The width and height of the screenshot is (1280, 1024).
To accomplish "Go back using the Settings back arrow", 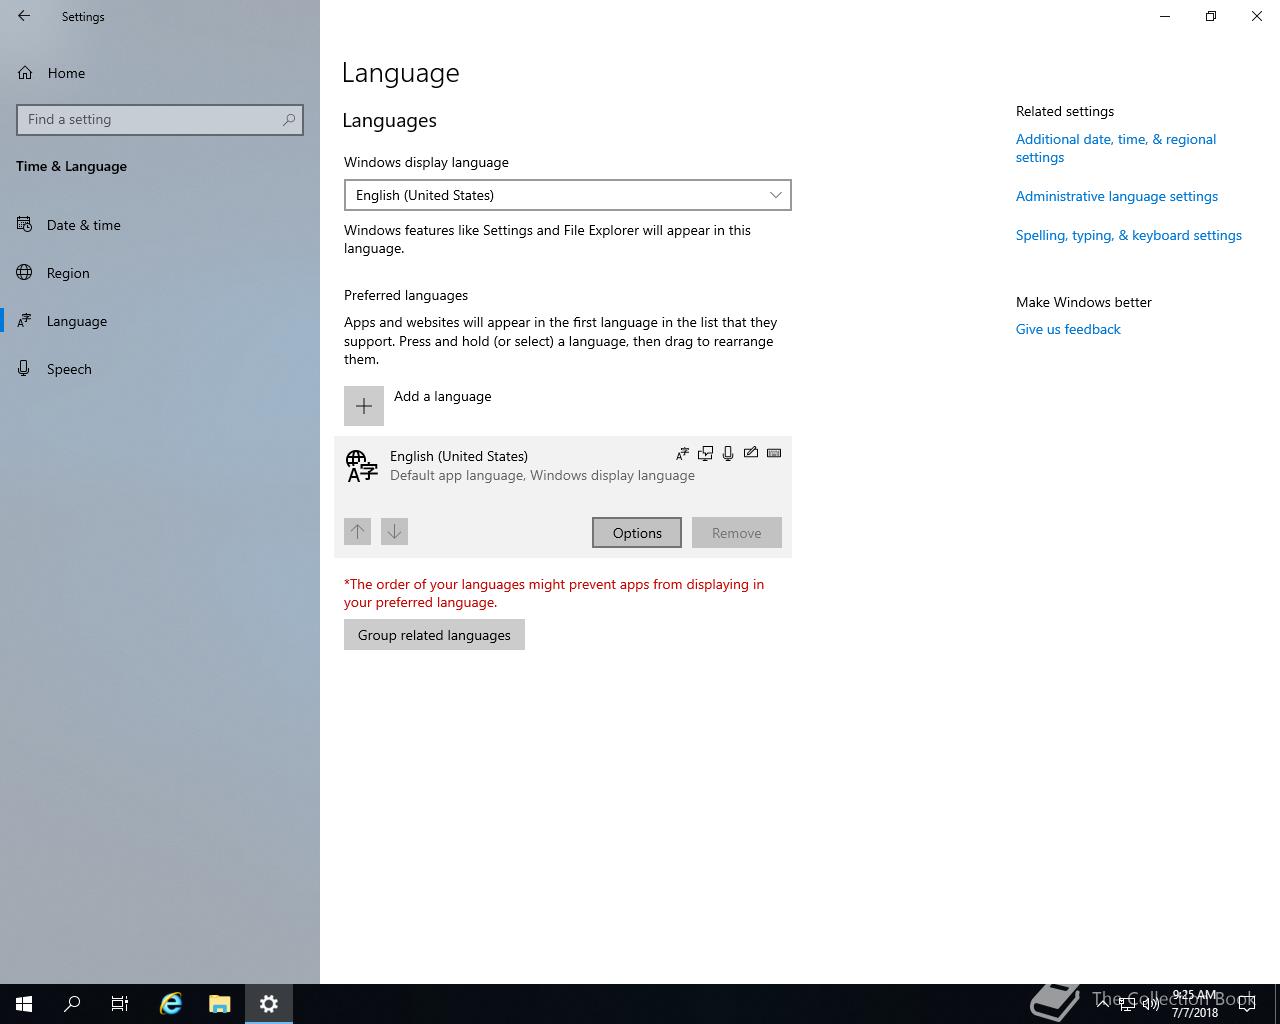I will click(x=24, y=16).
